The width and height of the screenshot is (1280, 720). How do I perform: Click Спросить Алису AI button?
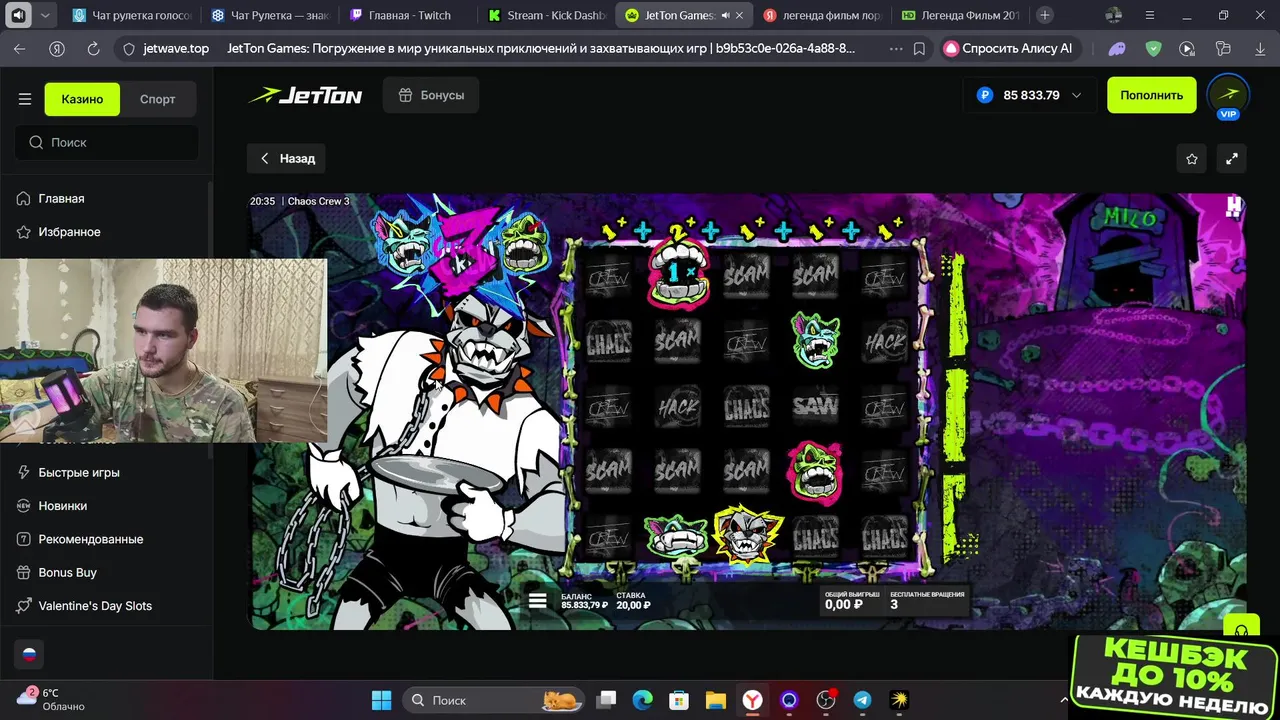(x=1009, y=48)
